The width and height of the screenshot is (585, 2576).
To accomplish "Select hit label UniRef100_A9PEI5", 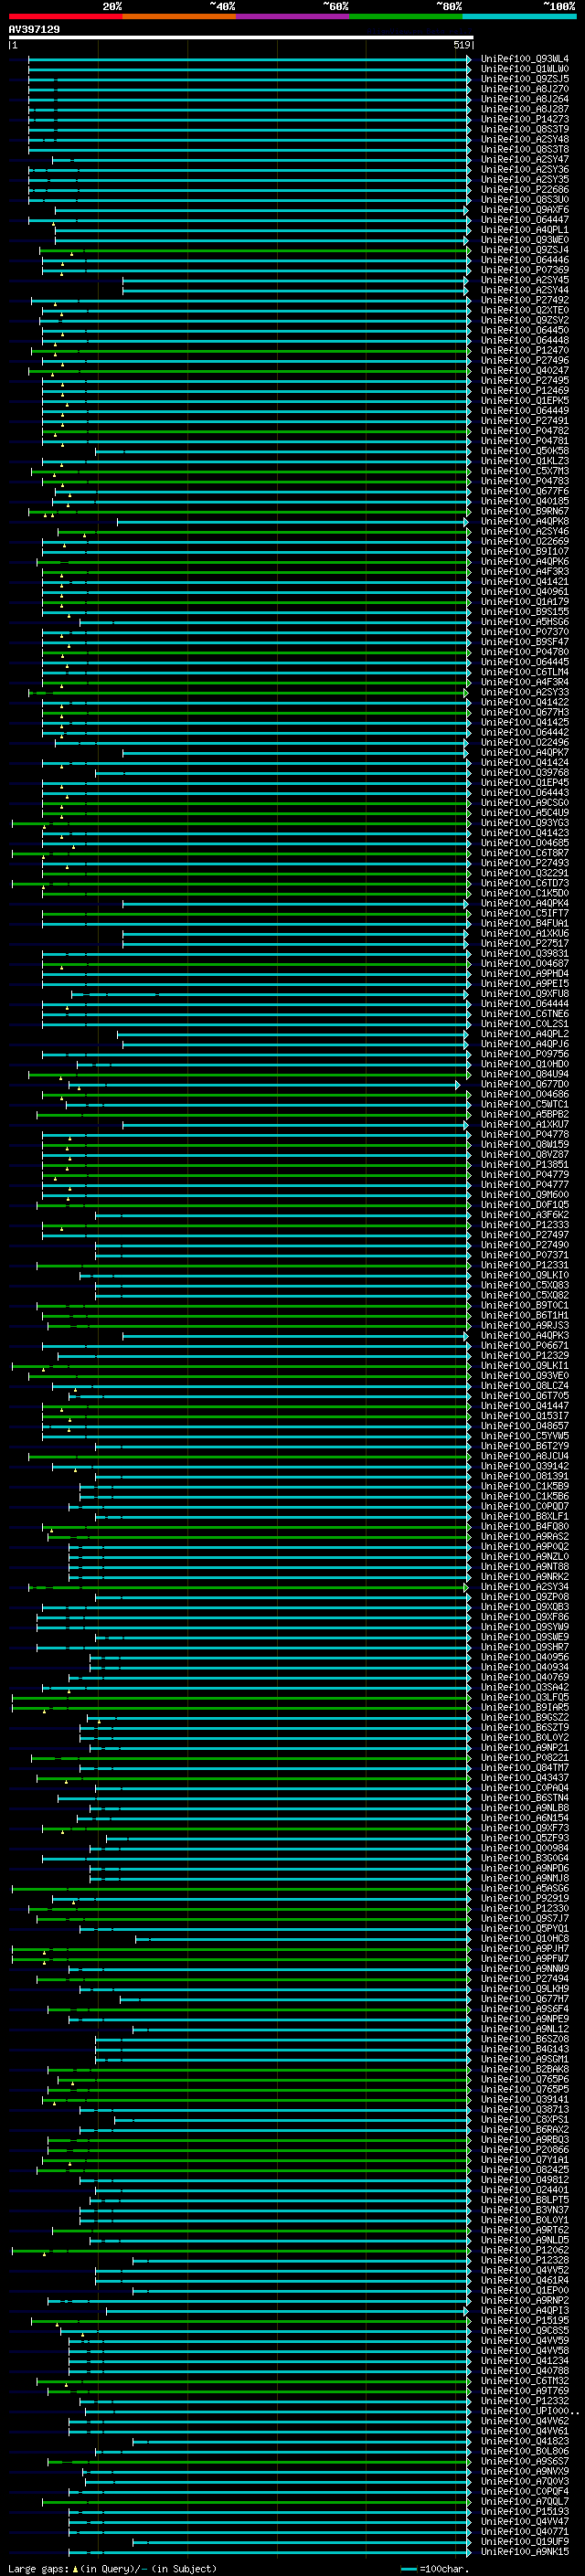I will pos(524,983).
